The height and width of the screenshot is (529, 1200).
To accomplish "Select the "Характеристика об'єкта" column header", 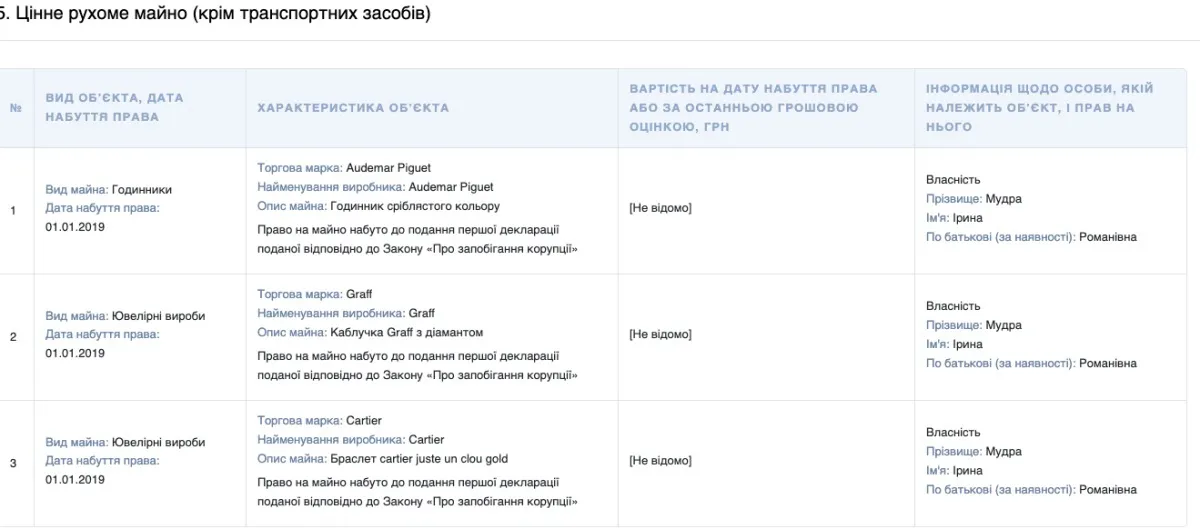I will [353, 108].
